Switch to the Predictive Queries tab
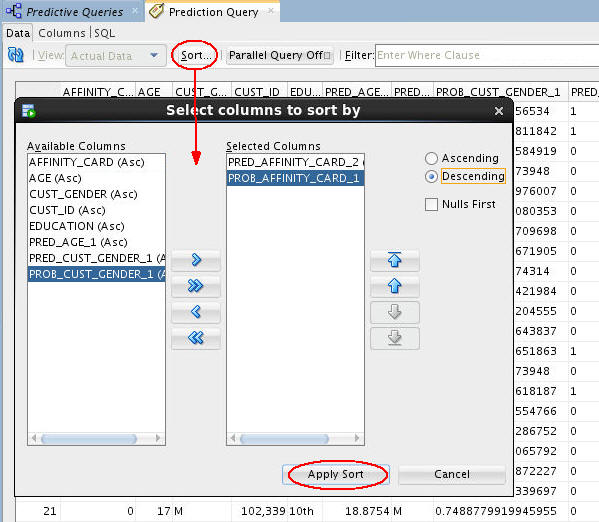Image resolution: width=599 pixels, height=522 pixels. [74, 12]
